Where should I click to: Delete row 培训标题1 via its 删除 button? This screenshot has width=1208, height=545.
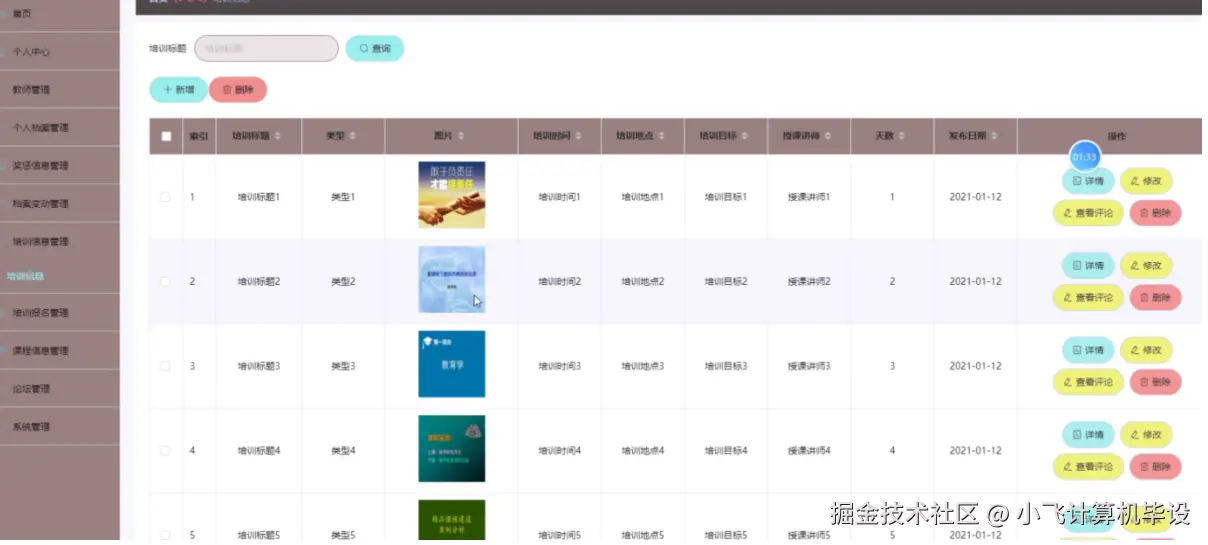1155,213
